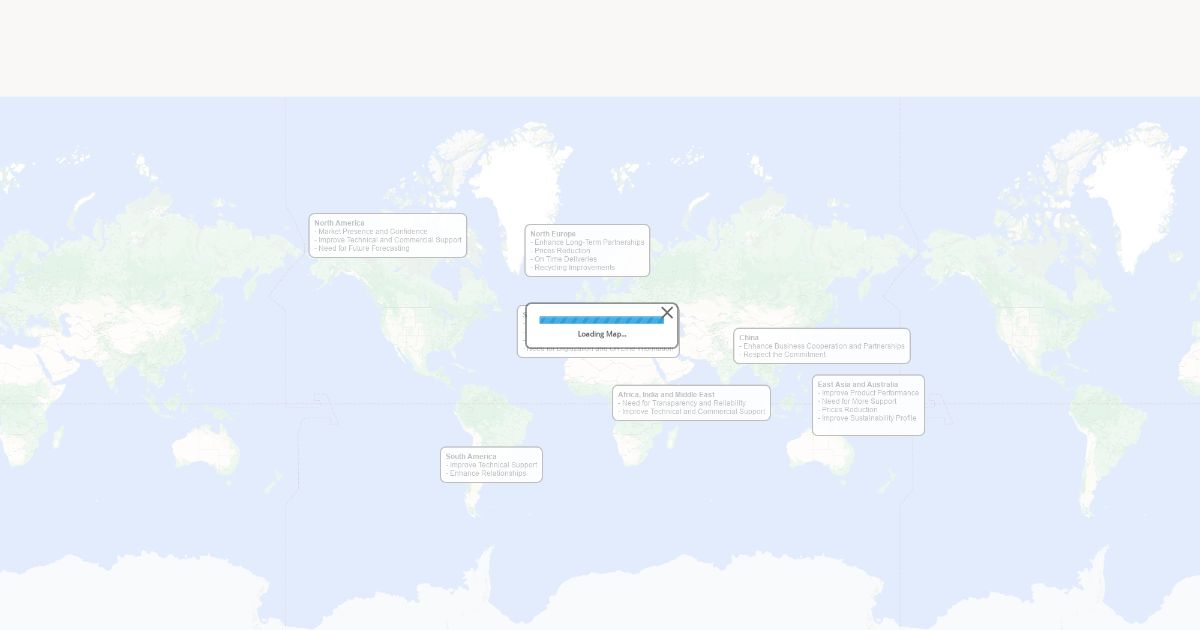
Task: Select 'East Asia and Australia' callout title
Action: [858, 384]
